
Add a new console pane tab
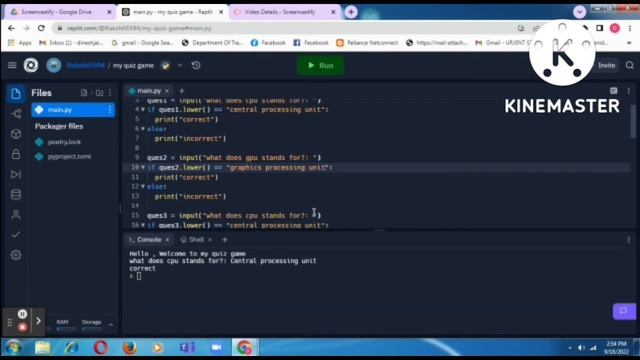pos(224,240)
